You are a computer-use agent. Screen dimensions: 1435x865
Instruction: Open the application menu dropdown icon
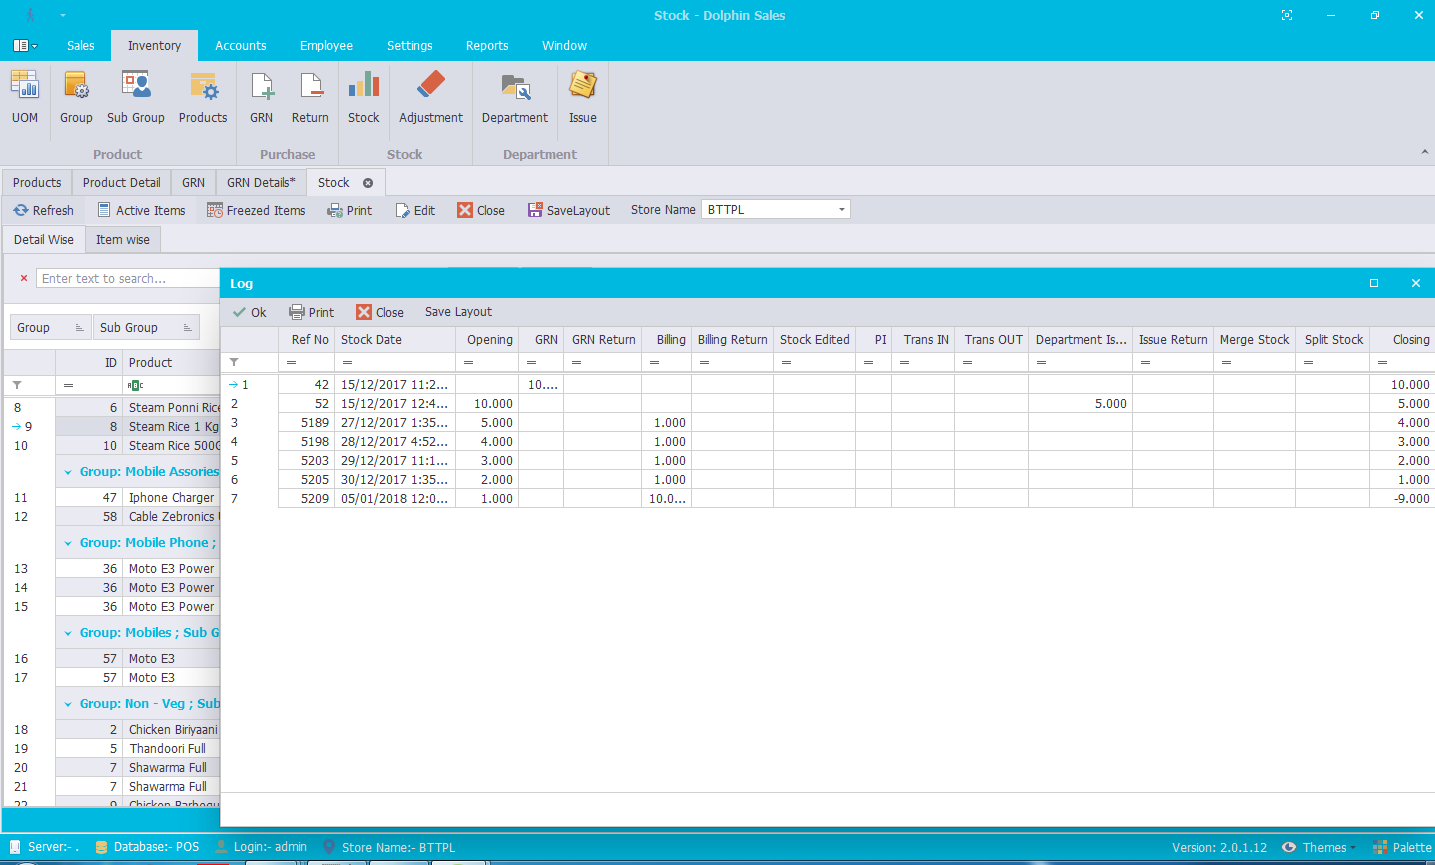[x=25, y=46]
